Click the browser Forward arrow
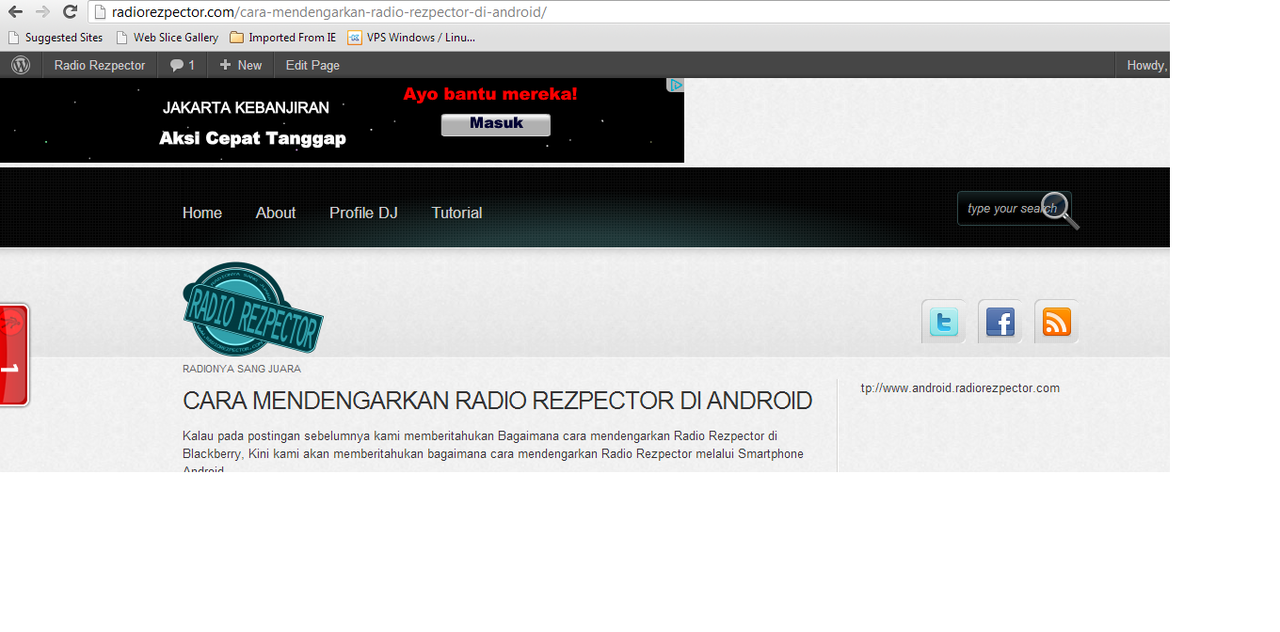The height and width of the screenshot is (632, 1280). pyautogui.click(x=42, y=12)
